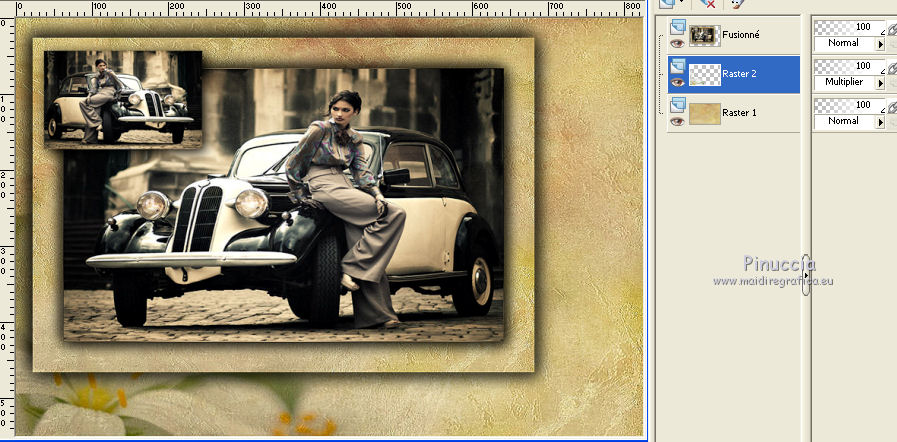This screenshot has height=442, width=897.
Task: Select the Raster 2 layer thumbnail
Action: click(x=704, y=74)
